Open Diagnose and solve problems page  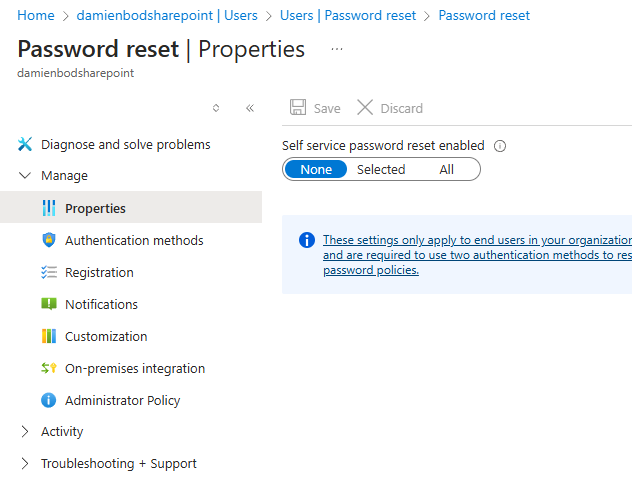click(x=126, y=144)
